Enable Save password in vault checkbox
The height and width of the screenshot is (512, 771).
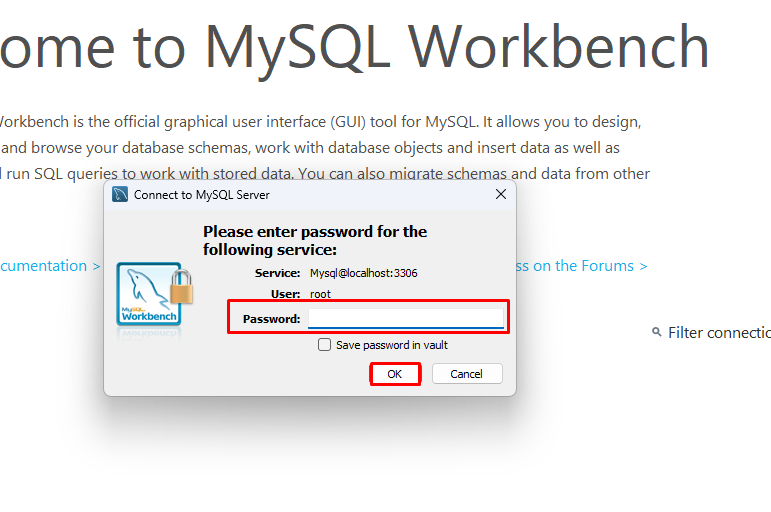pyautogui.click(x=325, y=345)
